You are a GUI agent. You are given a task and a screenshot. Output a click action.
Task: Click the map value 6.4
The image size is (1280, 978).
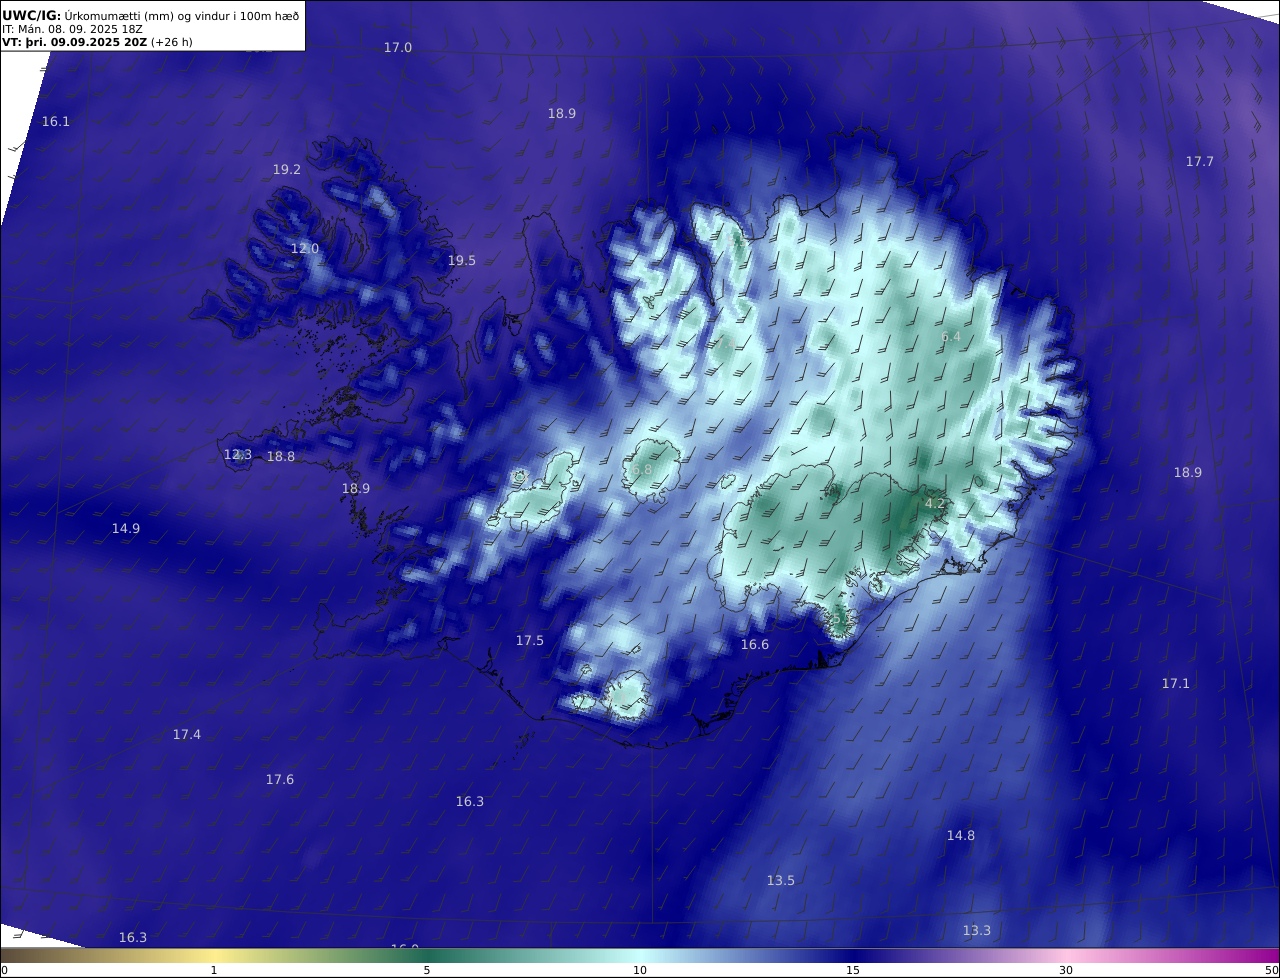coord(951,338)
